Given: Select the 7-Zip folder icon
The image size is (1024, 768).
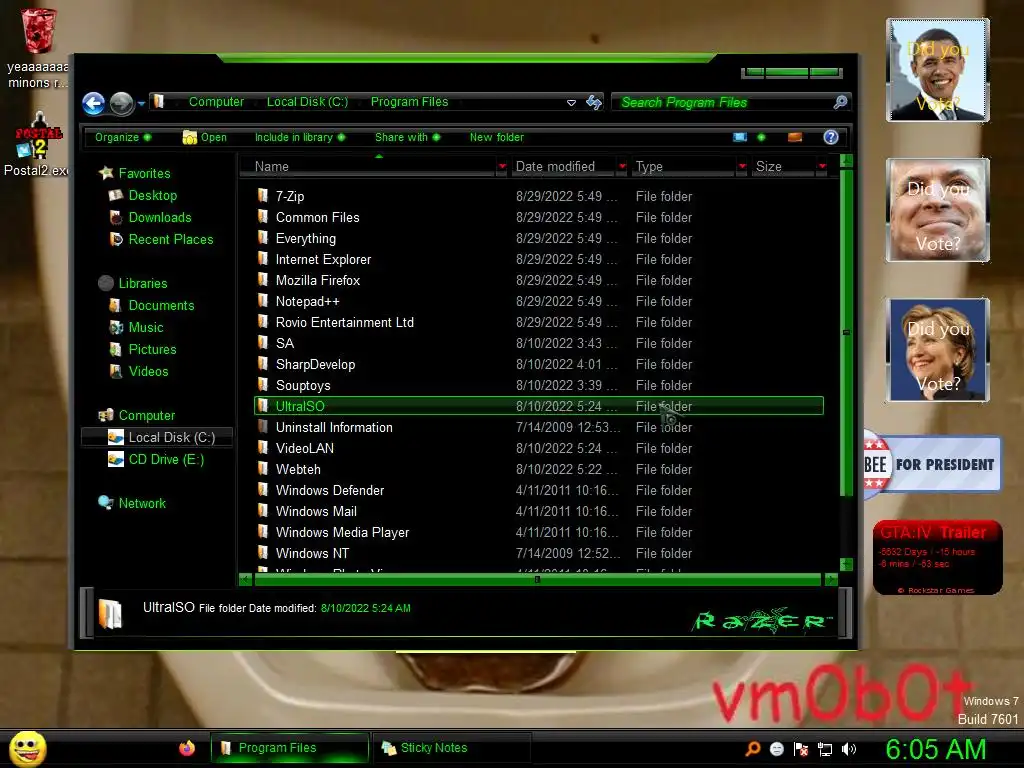Looking at the screenshot, I should [263, 195].
